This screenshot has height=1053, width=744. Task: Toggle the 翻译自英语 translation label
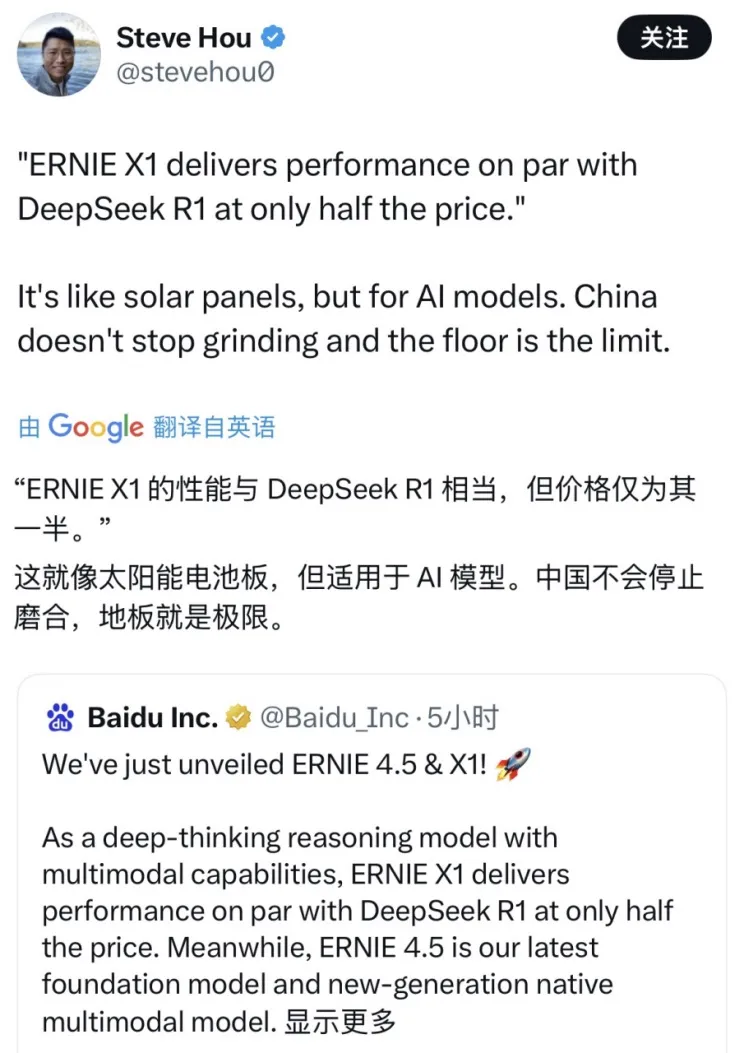click(214, 427)
